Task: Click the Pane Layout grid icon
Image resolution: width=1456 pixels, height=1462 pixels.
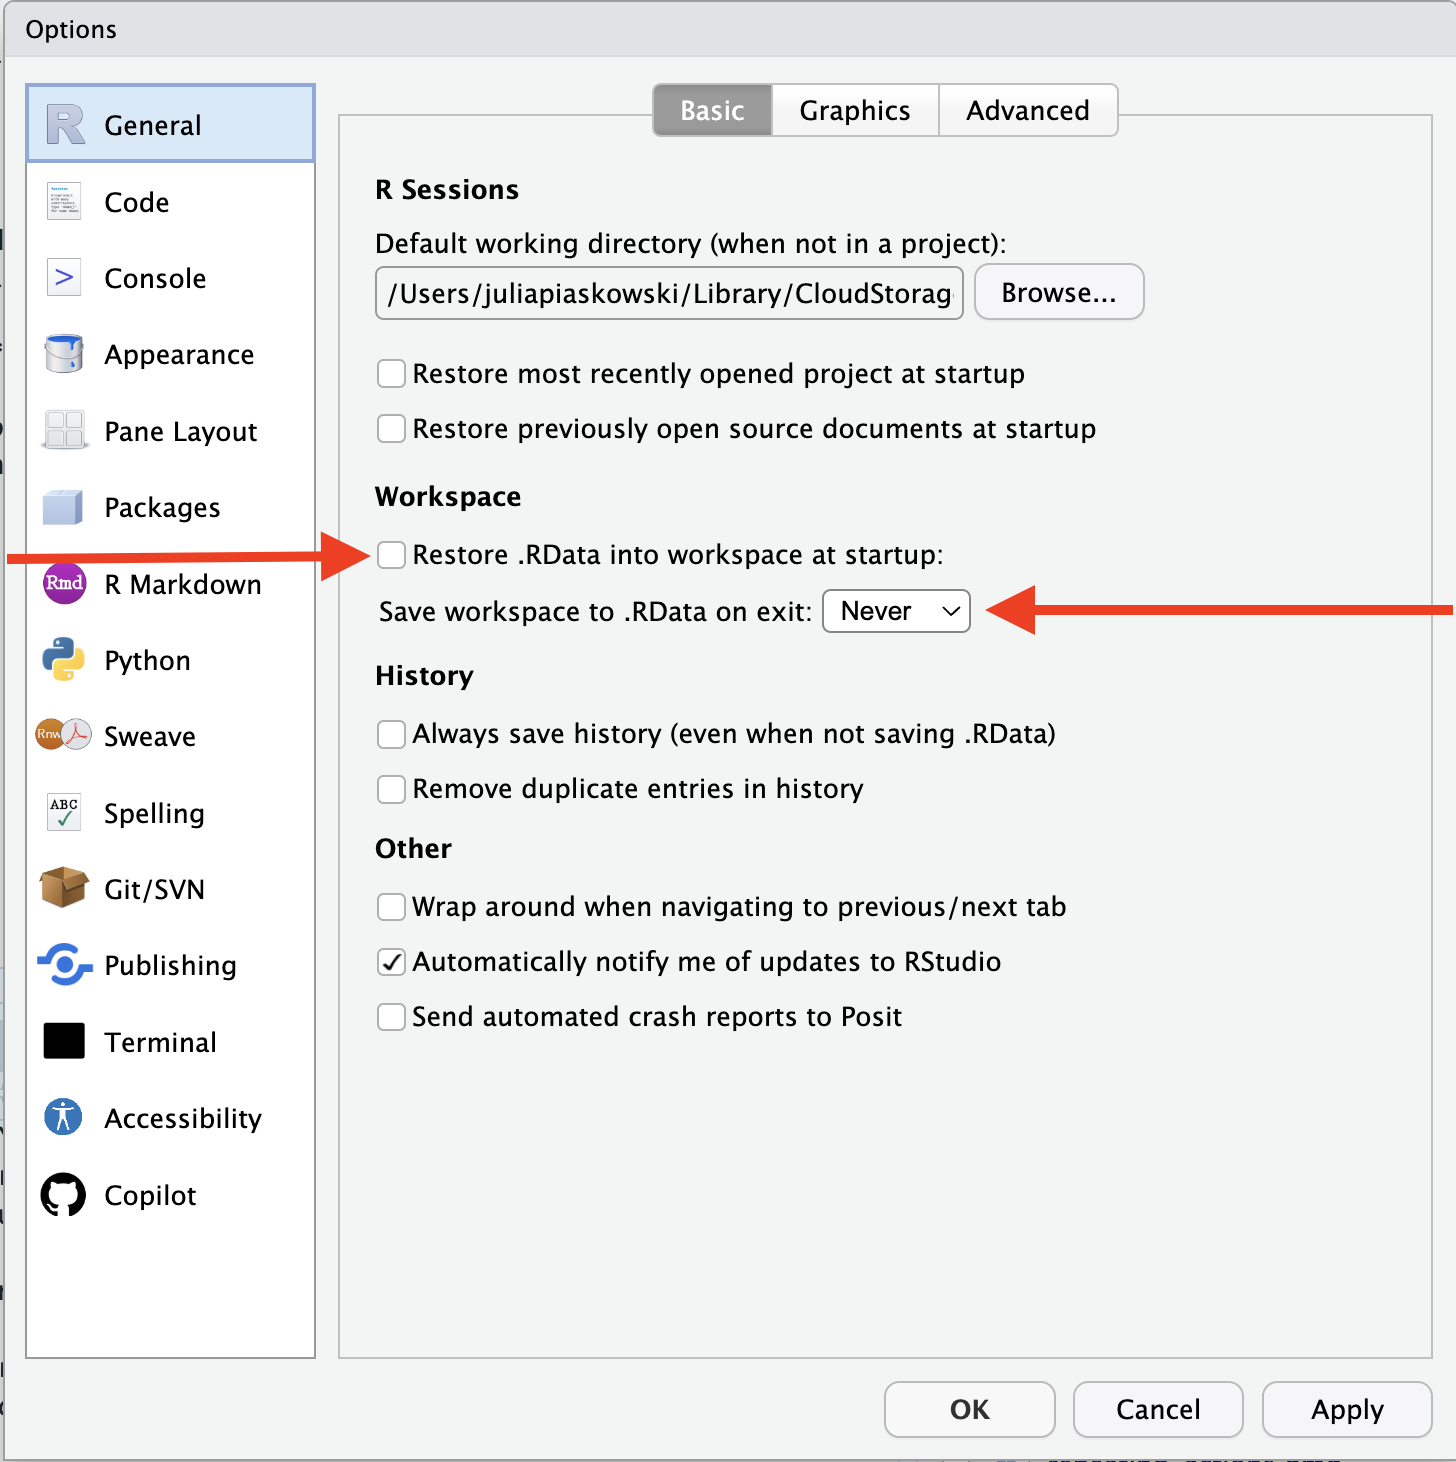Action: click(64, 430)
